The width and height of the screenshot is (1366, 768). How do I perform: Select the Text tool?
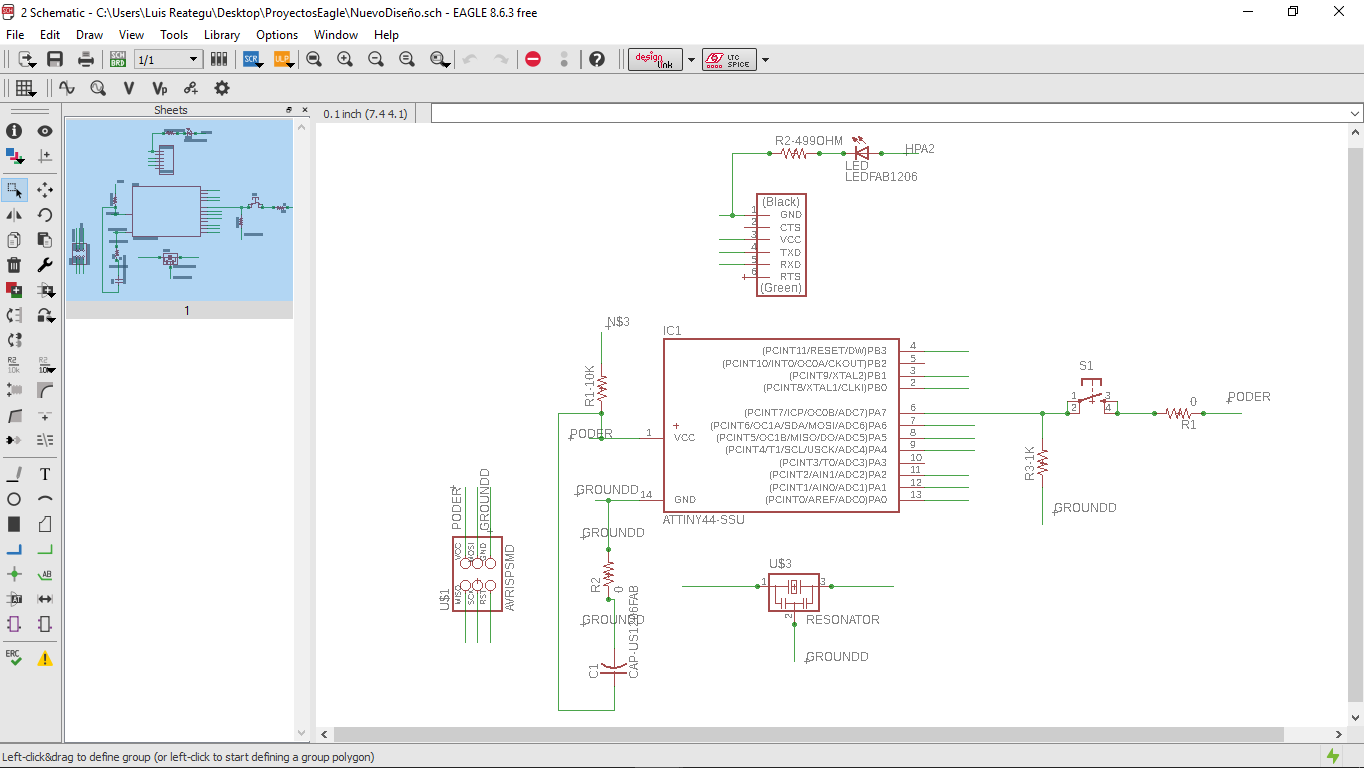click(x=45, y=474)
